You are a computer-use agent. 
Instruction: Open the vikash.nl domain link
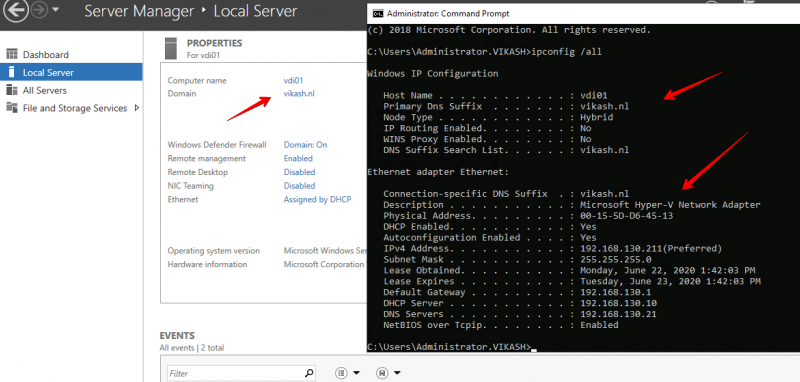(x=299, y=93)
